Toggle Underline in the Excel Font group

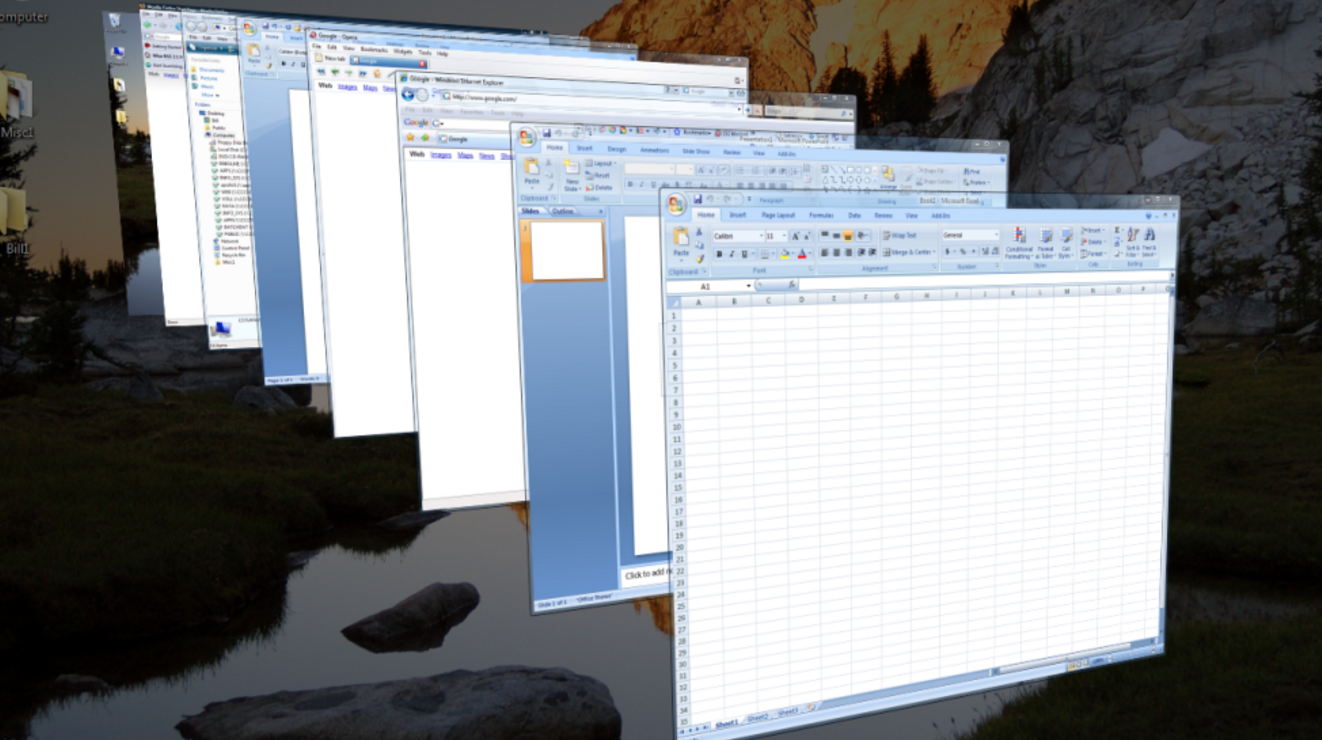click(744, 254)
